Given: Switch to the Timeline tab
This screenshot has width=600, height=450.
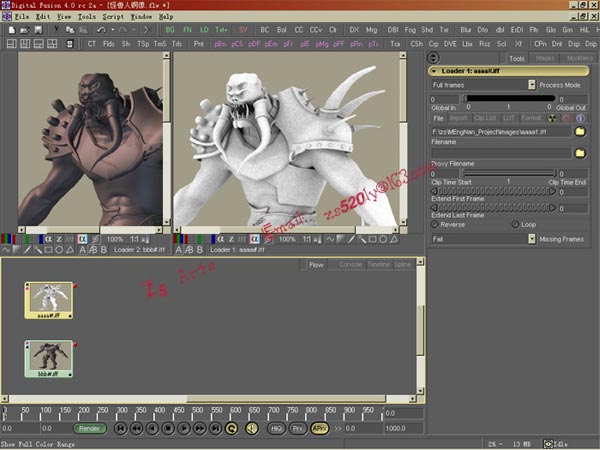Looking at the screenshot, I should 379,264.
